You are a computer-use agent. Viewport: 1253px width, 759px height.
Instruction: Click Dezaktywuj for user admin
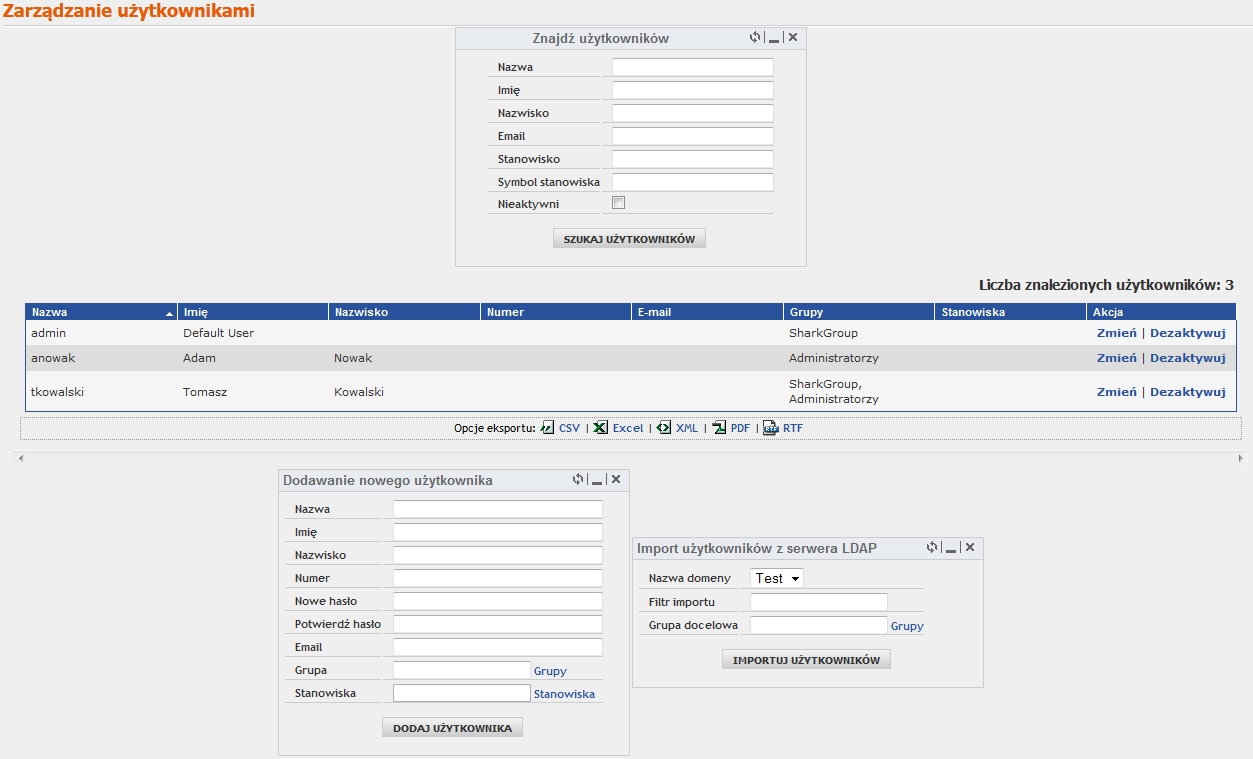click(1187, 333)
